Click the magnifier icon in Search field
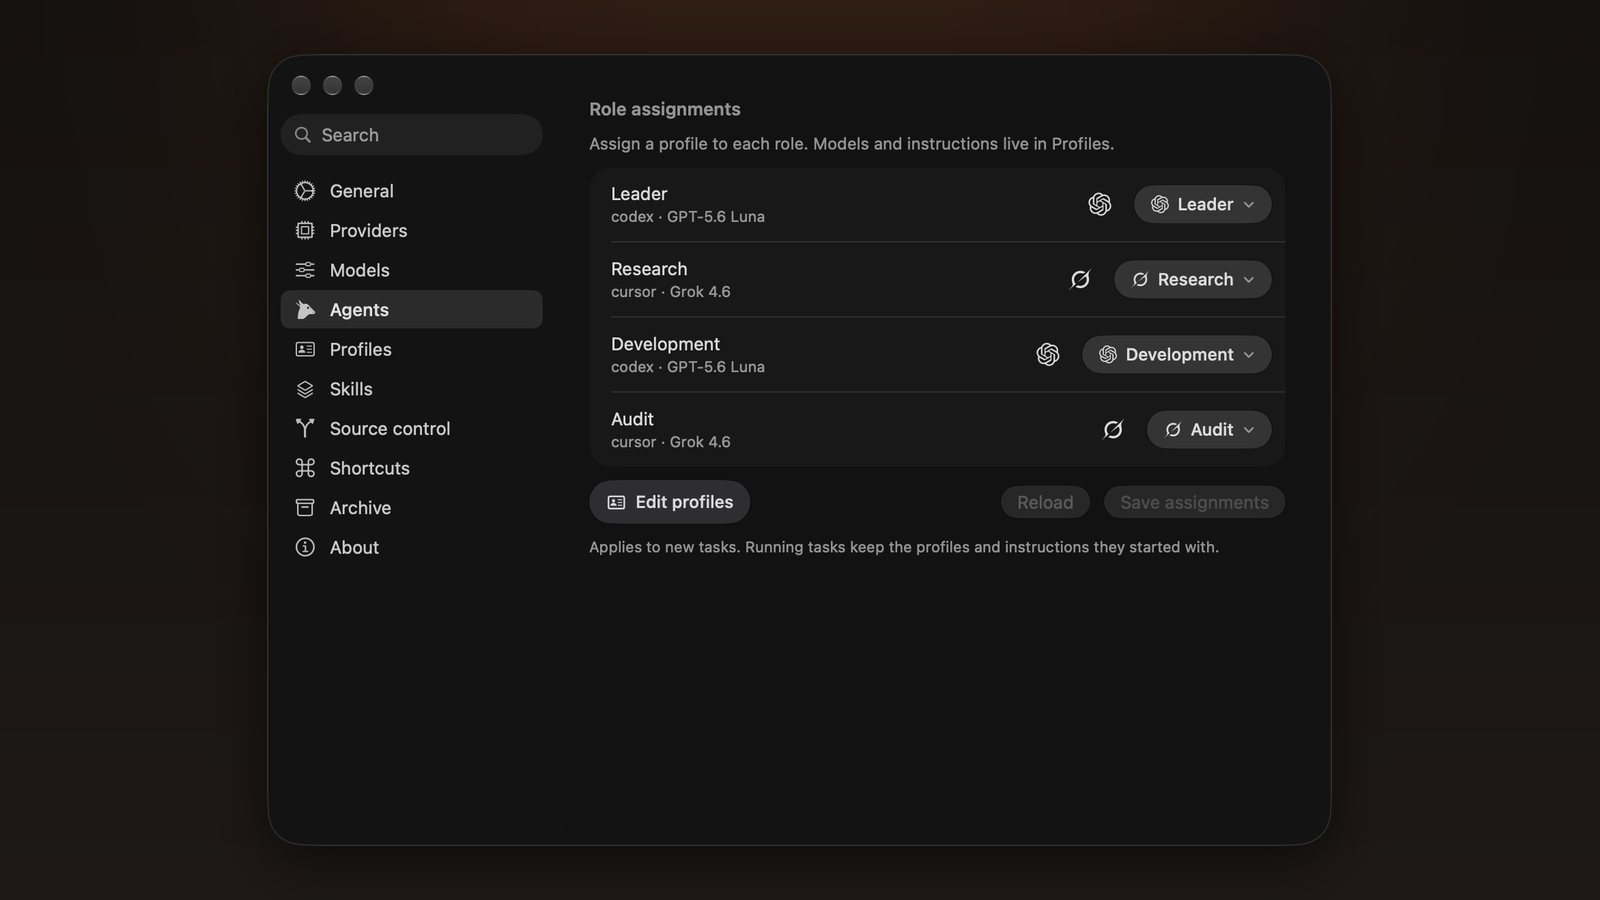Viewport: 1600px width, 900px height. click(x=303, y=135)
